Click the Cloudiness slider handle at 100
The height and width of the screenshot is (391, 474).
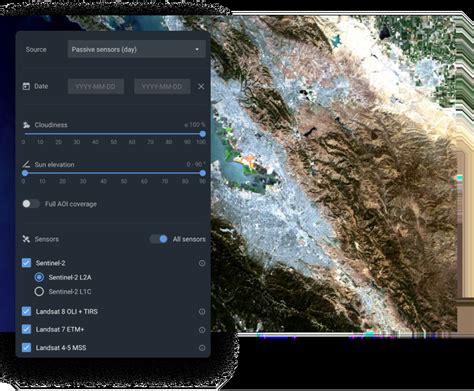(x=203, y=134)
